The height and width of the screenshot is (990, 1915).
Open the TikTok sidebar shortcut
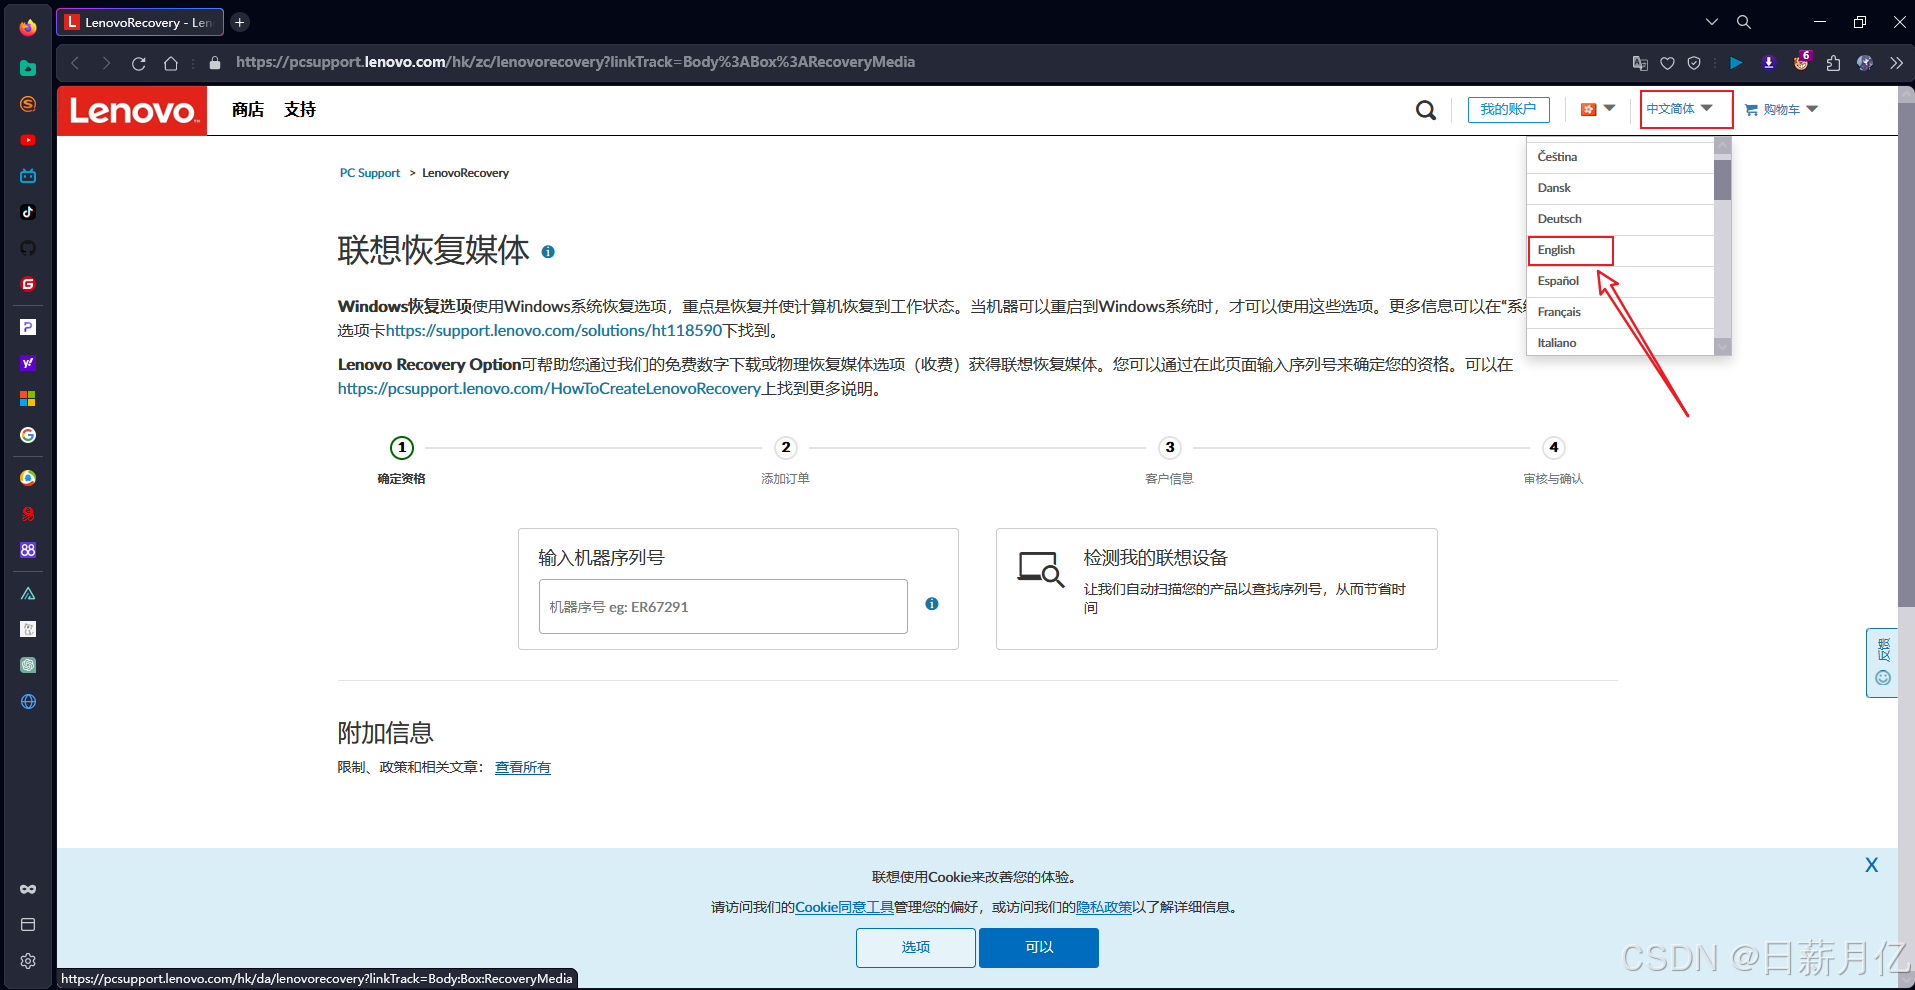coord(28,212)
